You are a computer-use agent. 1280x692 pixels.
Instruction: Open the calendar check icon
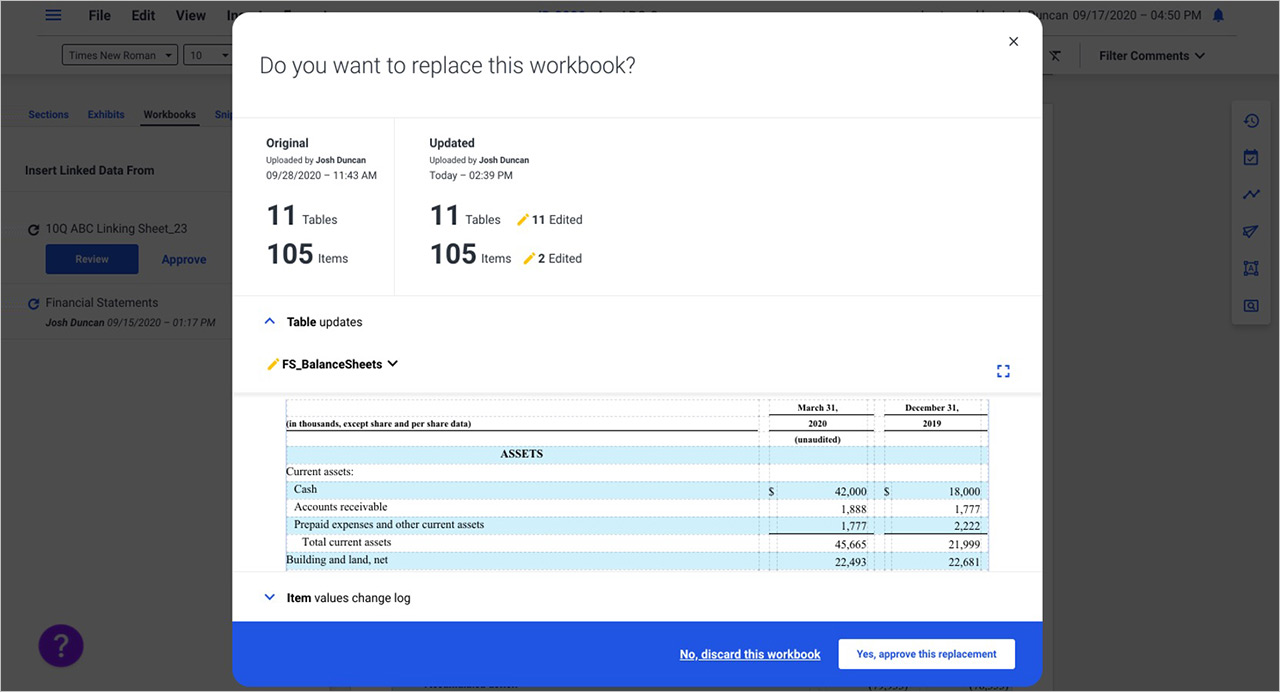(1251, 158)
